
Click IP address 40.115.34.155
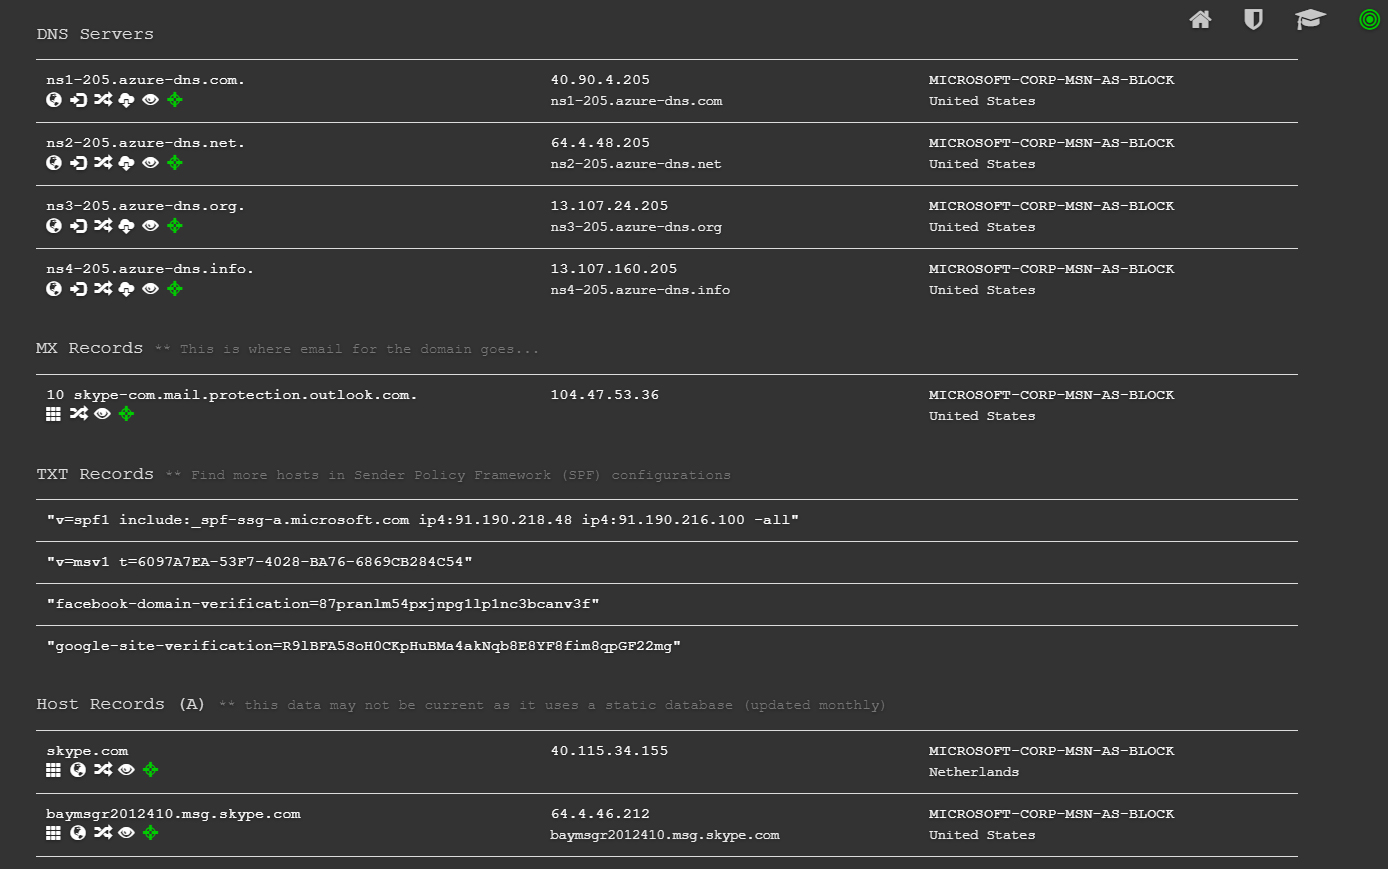pyautogui.click(x=609, y=751)
